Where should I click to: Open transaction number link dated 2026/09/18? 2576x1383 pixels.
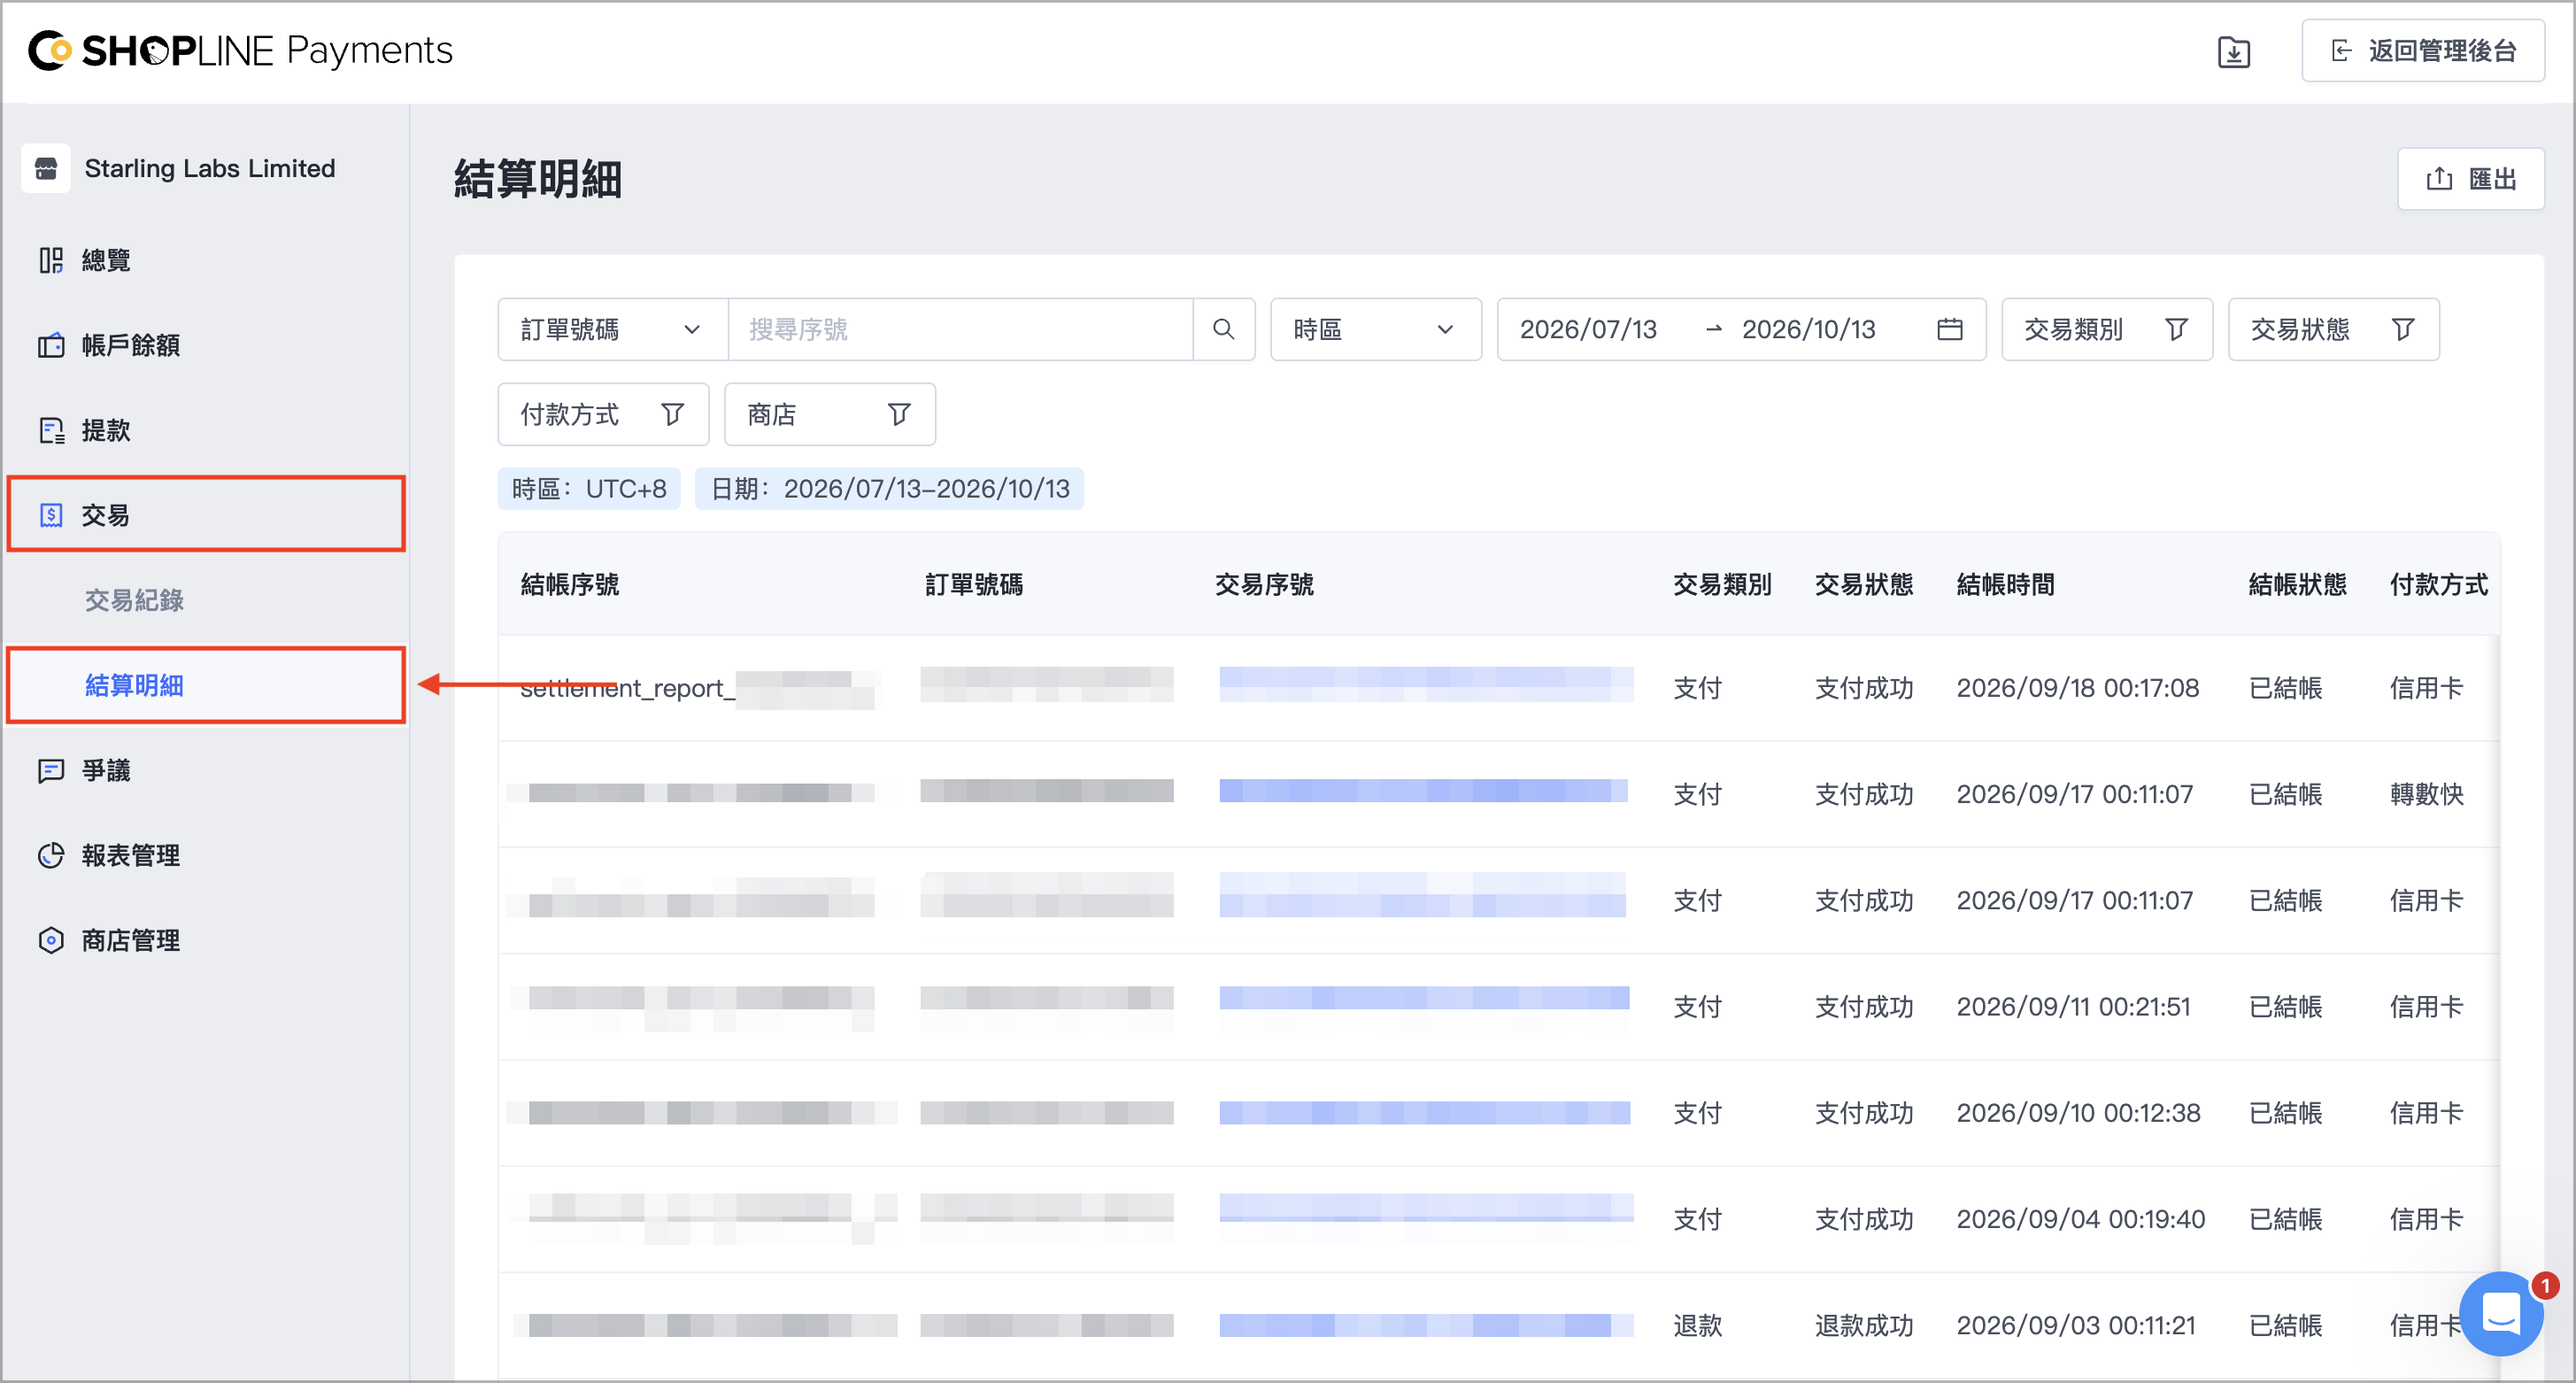coord(1425,685)
